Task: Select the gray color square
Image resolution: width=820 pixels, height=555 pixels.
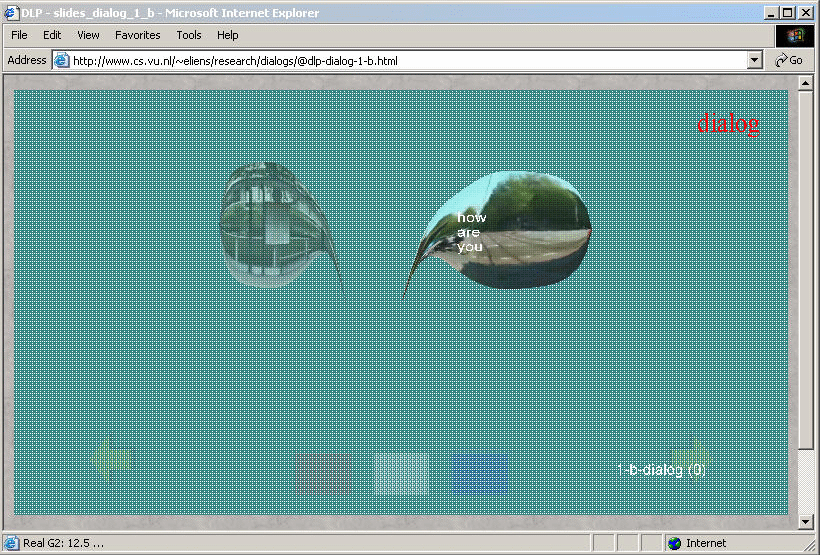Action: point(402,474)
